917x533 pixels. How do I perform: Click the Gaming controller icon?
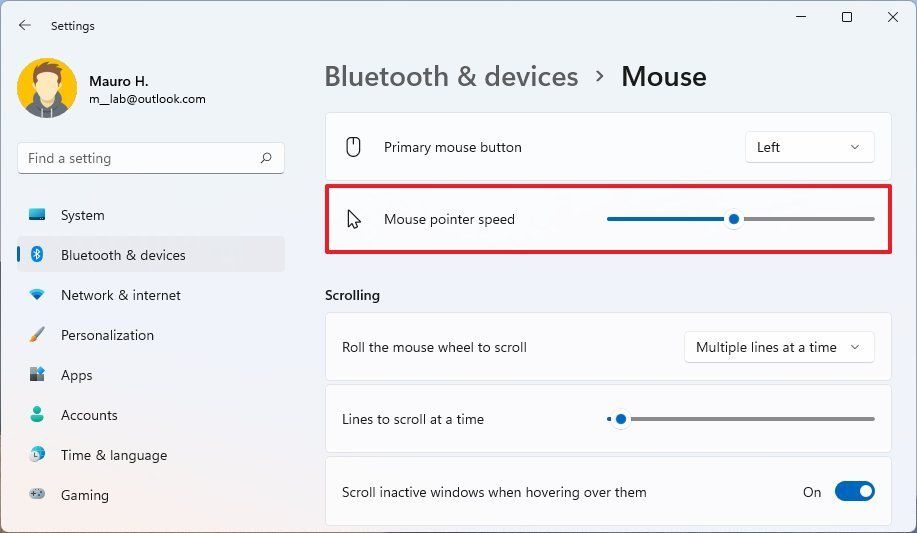(x=37, y=494)
